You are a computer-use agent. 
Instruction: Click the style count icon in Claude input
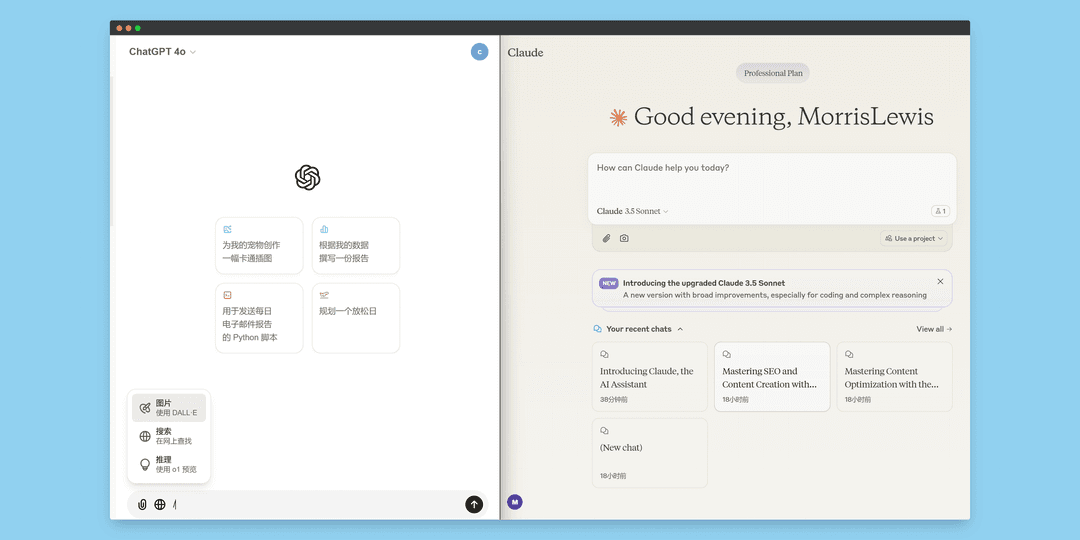tap(939, 211)
